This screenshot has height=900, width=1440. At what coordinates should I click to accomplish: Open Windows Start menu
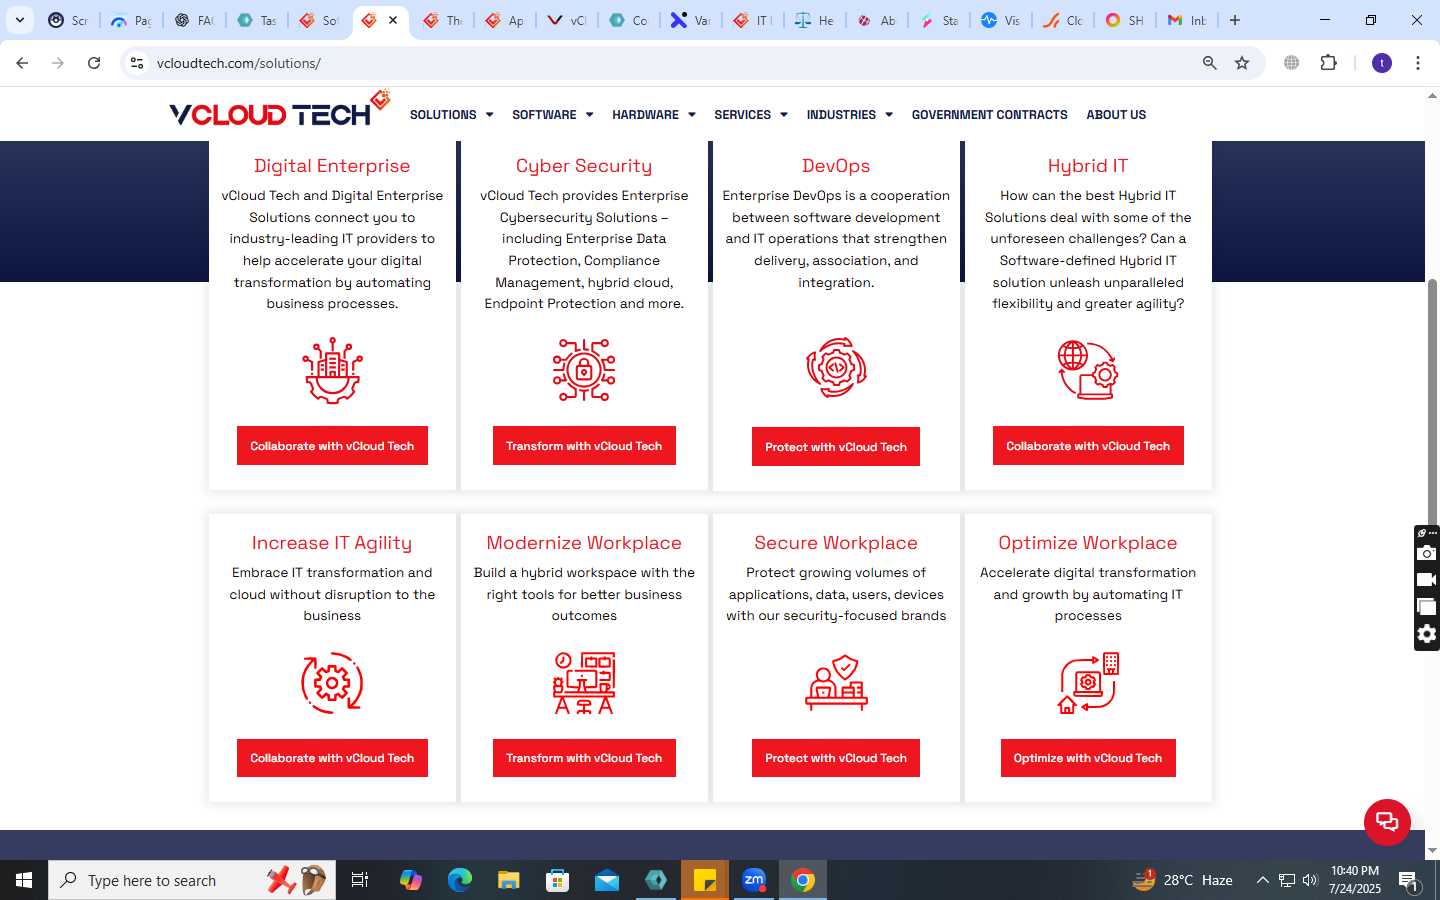coord(24,880)
